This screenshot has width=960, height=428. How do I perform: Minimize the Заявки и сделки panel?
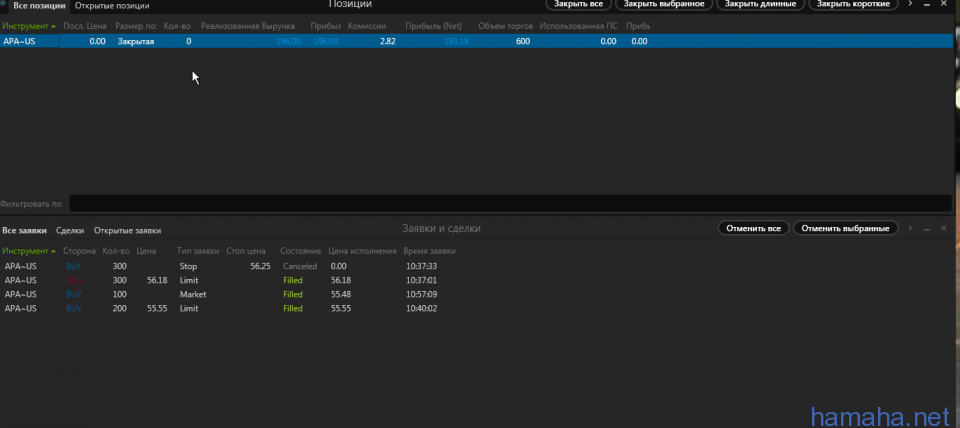coord(927,228)
